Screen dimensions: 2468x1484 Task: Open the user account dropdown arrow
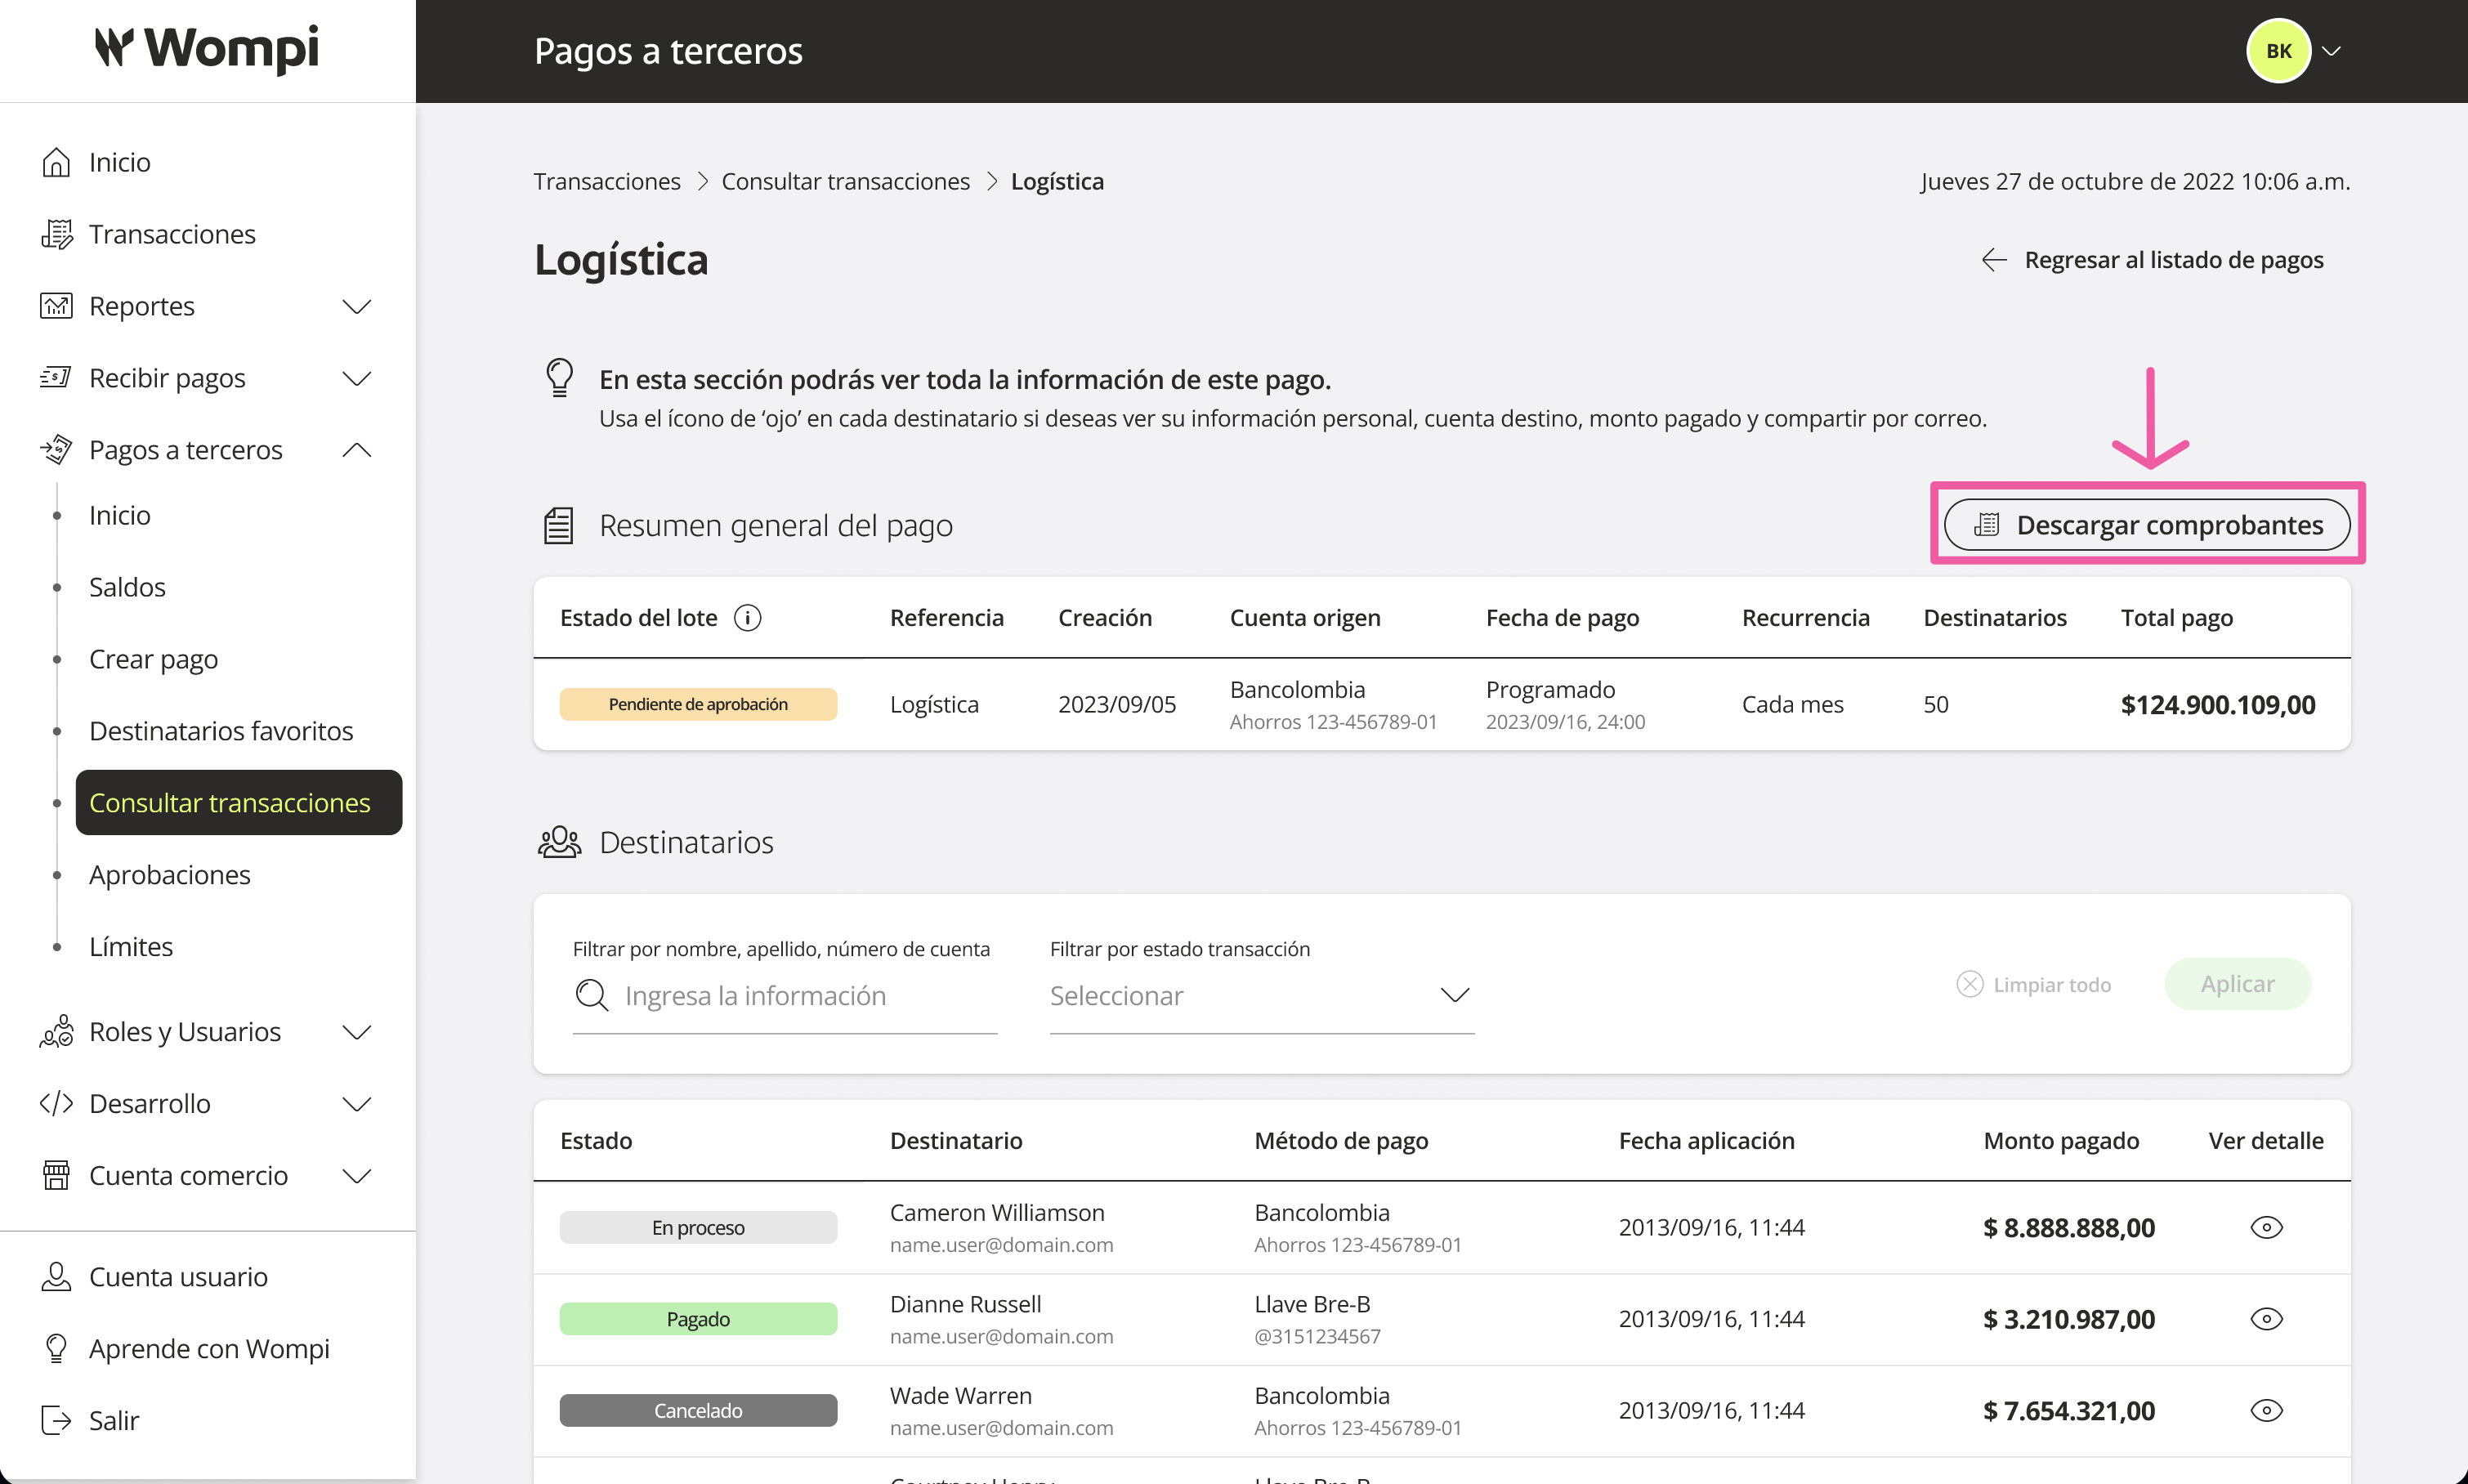click(x=2331, y=51)
